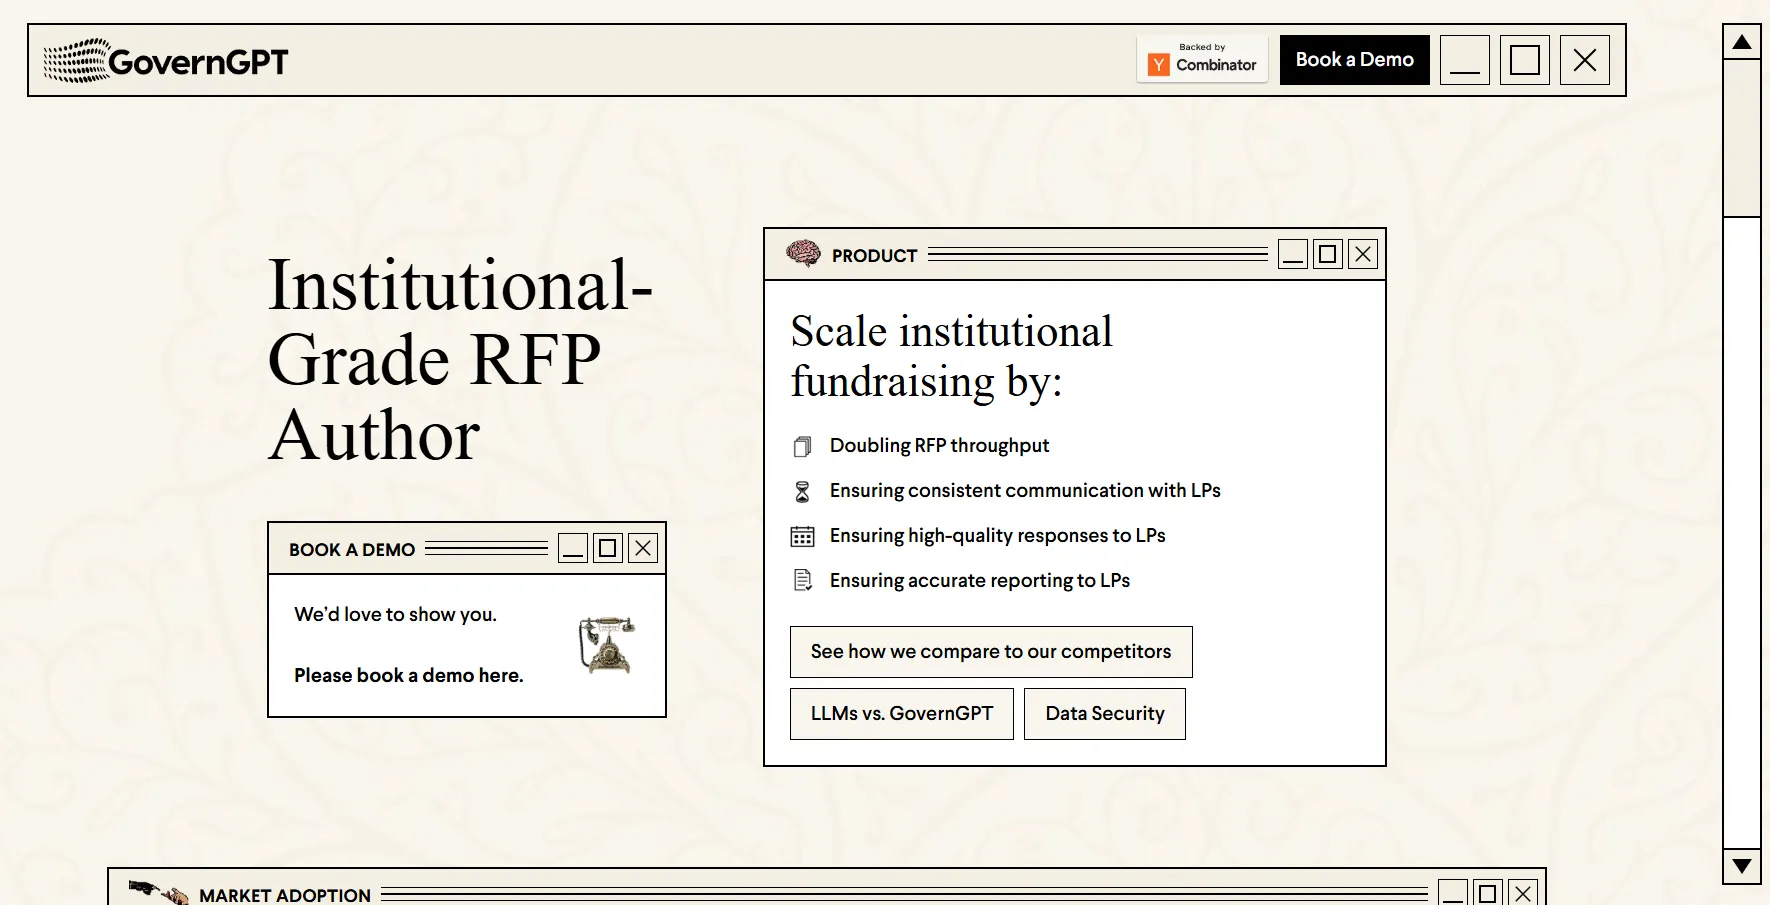The width and height of the screenshot is (1770, 905).
Task: Click the scroll down arrow
Action: [x=1742, y=866]
